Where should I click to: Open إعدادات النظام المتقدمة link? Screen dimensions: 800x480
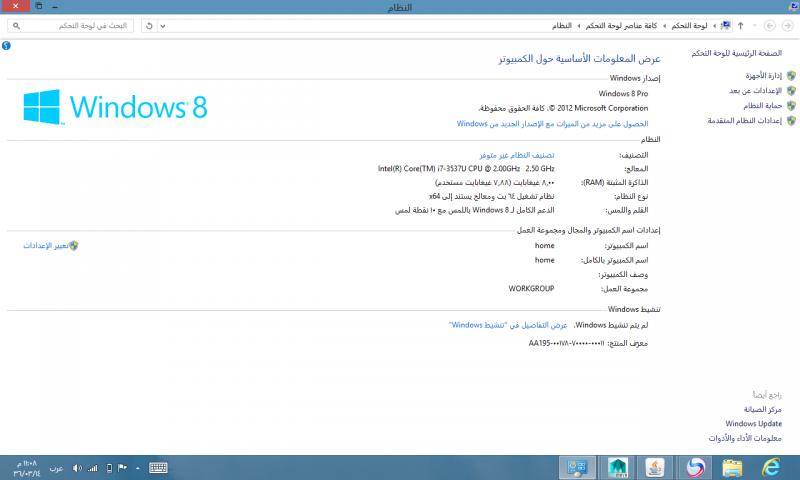click(x=744, y=120)
